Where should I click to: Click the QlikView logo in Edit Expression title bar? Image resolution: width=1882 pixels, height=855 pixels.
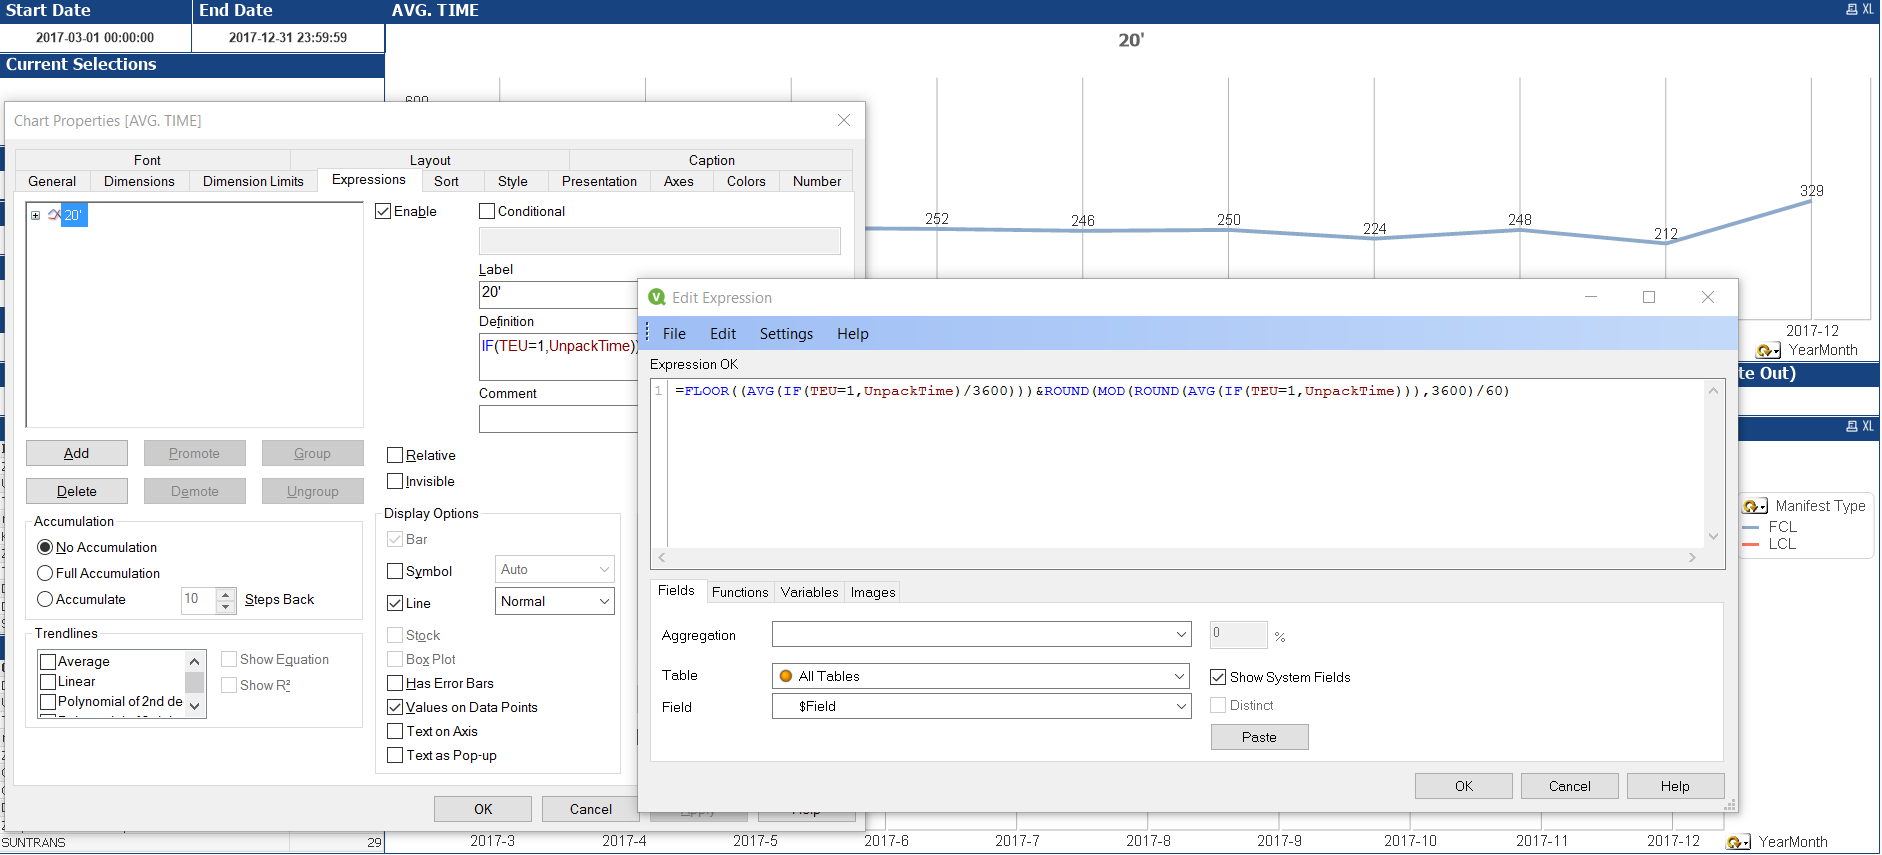[x=657, y=298]
